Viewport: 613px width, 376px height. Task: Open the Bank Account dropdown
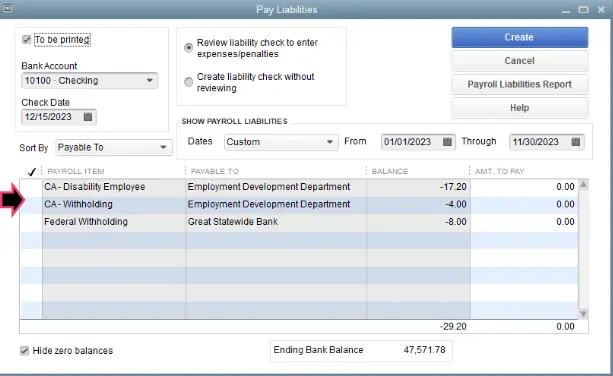point(90,81)
